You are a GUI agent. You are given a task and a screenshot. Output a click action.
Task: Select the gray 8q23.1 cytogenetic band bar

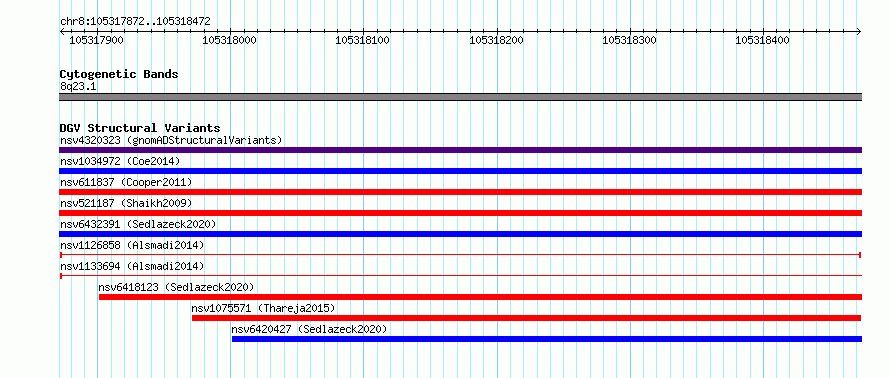[x=460, y=97]
